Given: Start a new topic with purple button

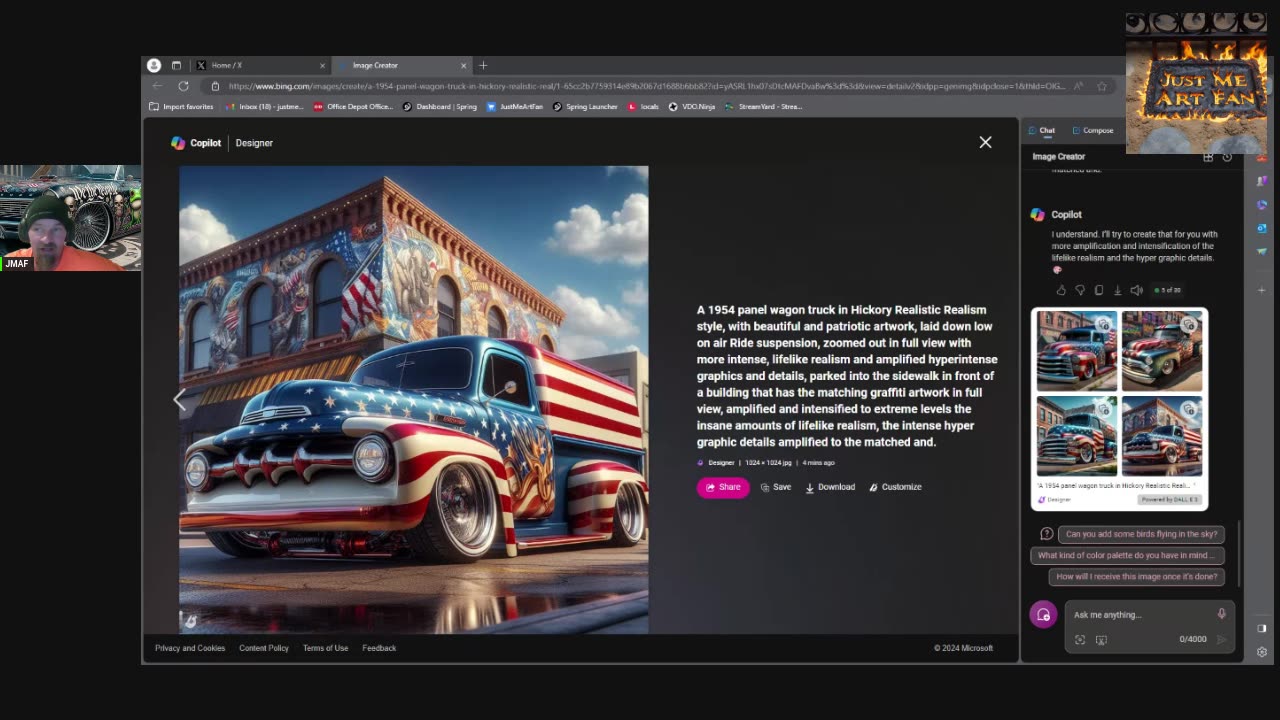Looking at the screenshot, I should pyautogui.click(x=1043, y=615).
